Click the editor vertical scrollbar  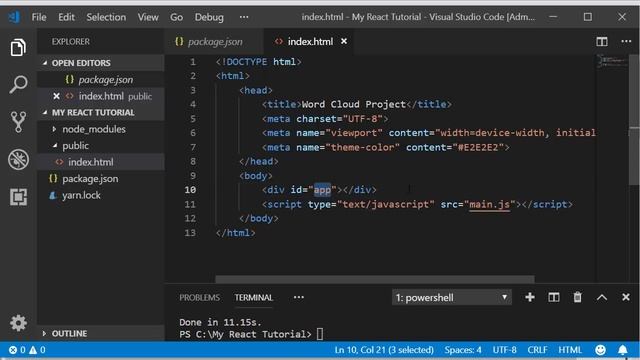point(634,120)
